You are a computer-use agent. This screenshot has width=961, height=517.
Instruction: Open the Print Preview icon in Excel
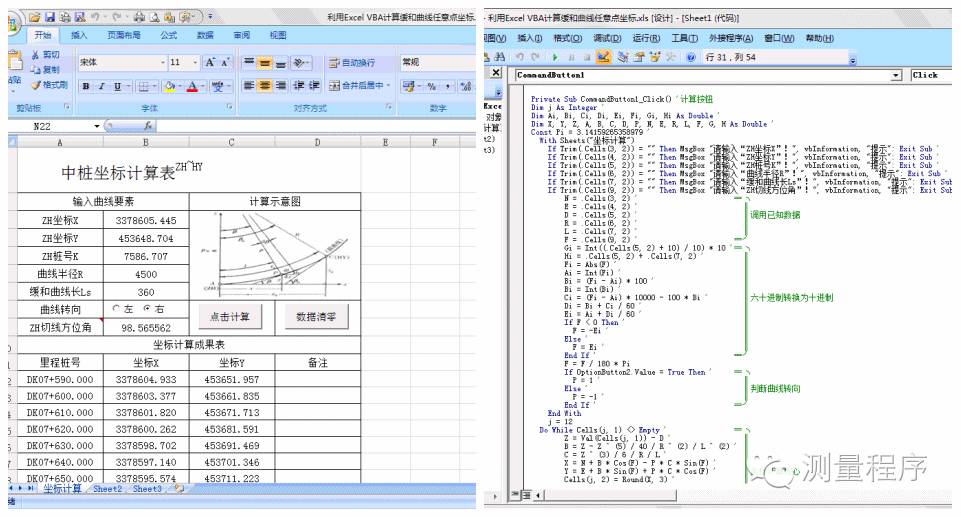[x=154, y=17]
